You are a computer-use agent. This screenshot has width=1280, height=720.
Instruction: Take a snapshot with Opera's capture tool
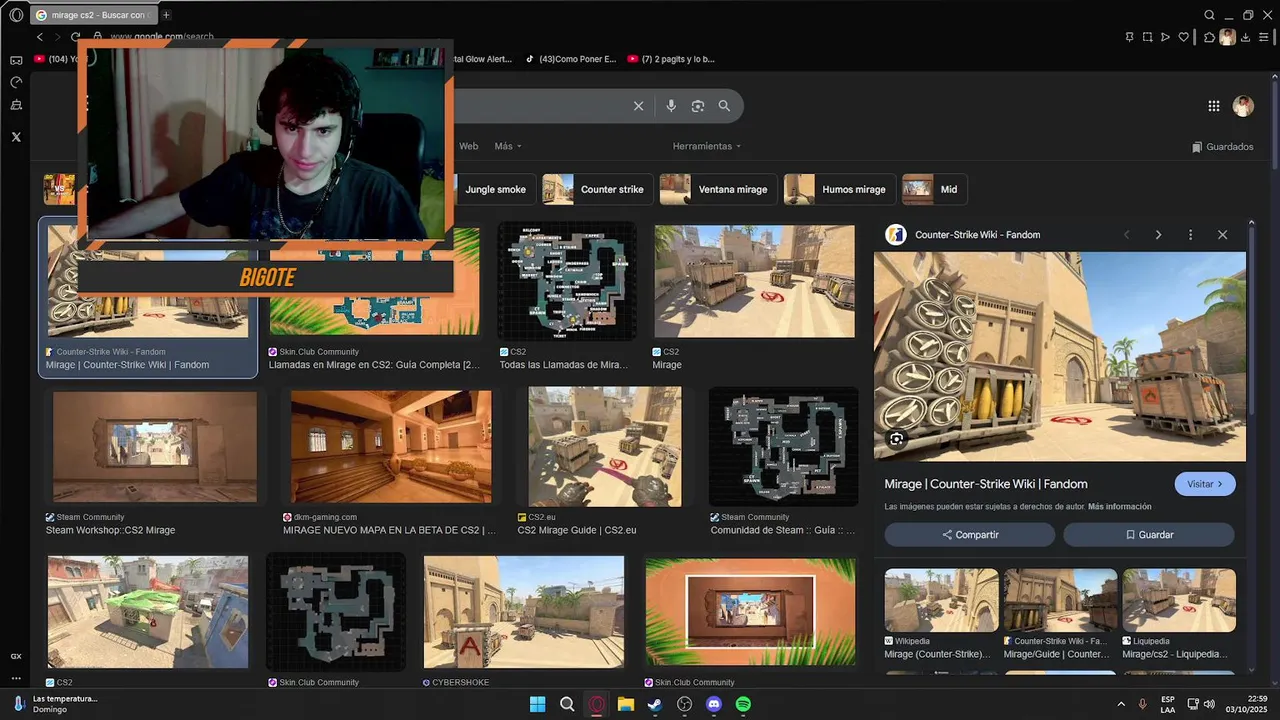[x=1147, y=37]
